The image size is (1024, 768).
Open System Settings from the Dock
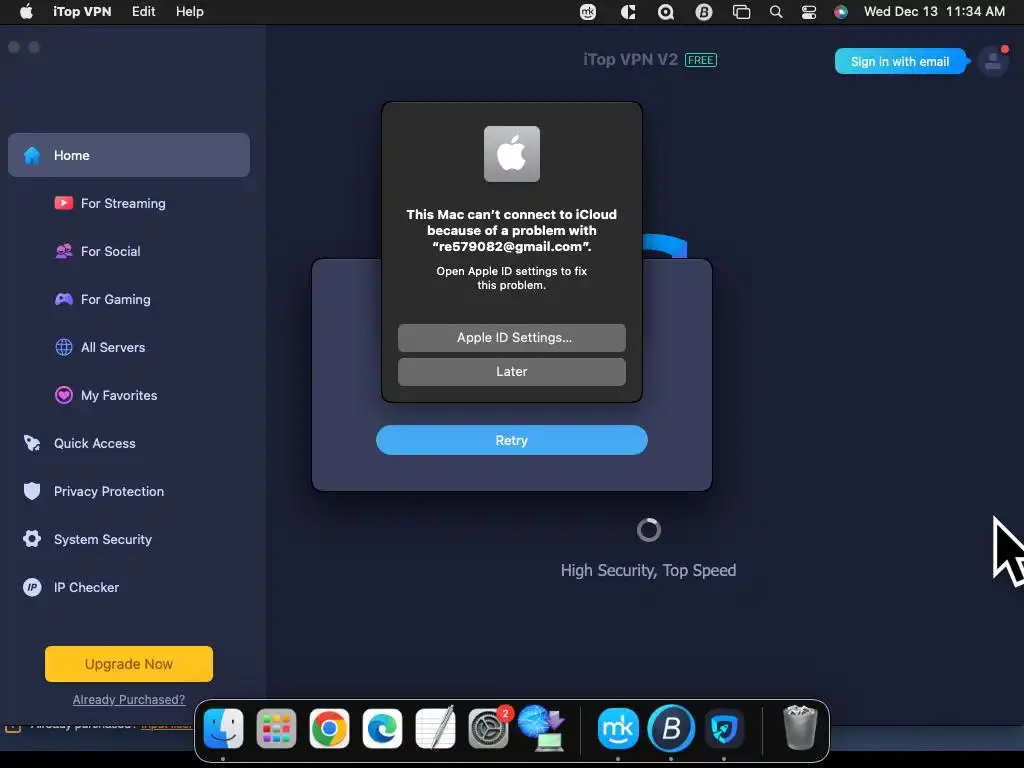click(488, 728)
